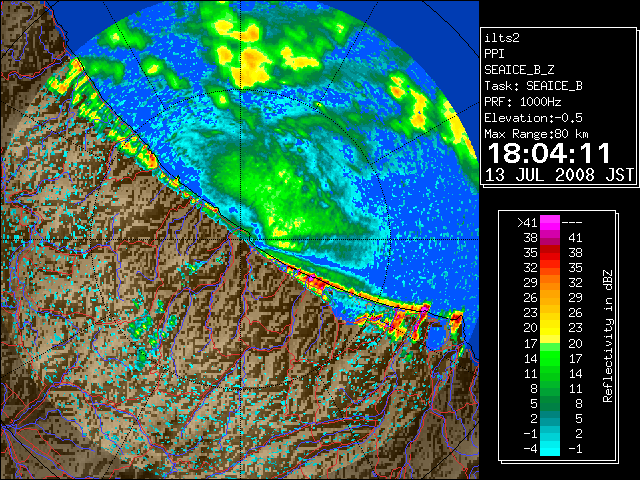Select the '13 JUL 2008 JST' date
Viewport: 640px width, 480px height.
tap(559, 175)
